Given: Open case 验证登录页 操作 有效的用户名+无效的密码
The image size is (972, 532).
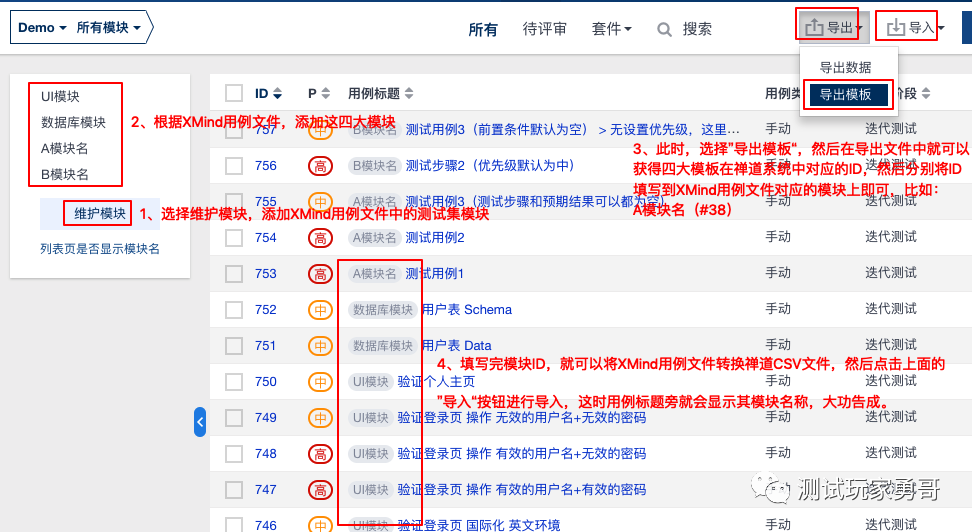Looking at the screenshot, I should (521, 454).
